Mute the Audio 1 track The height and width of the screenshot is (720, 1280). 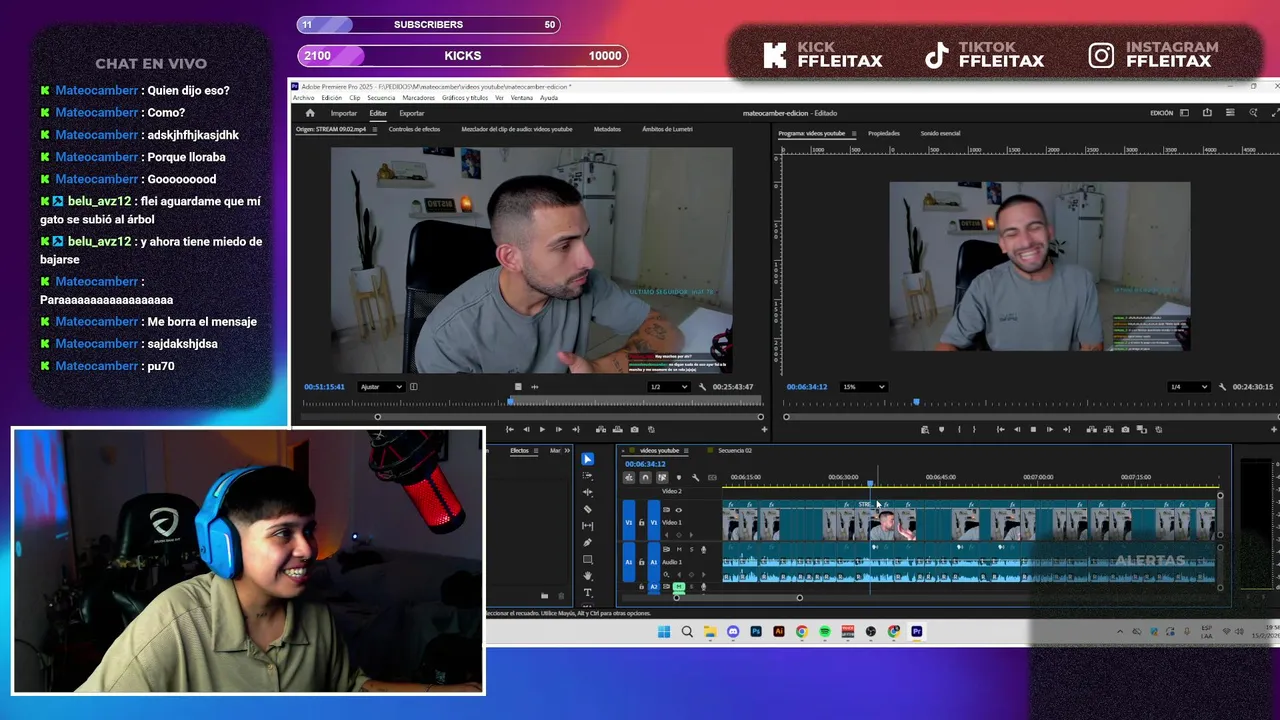click(x=679, y=549)
